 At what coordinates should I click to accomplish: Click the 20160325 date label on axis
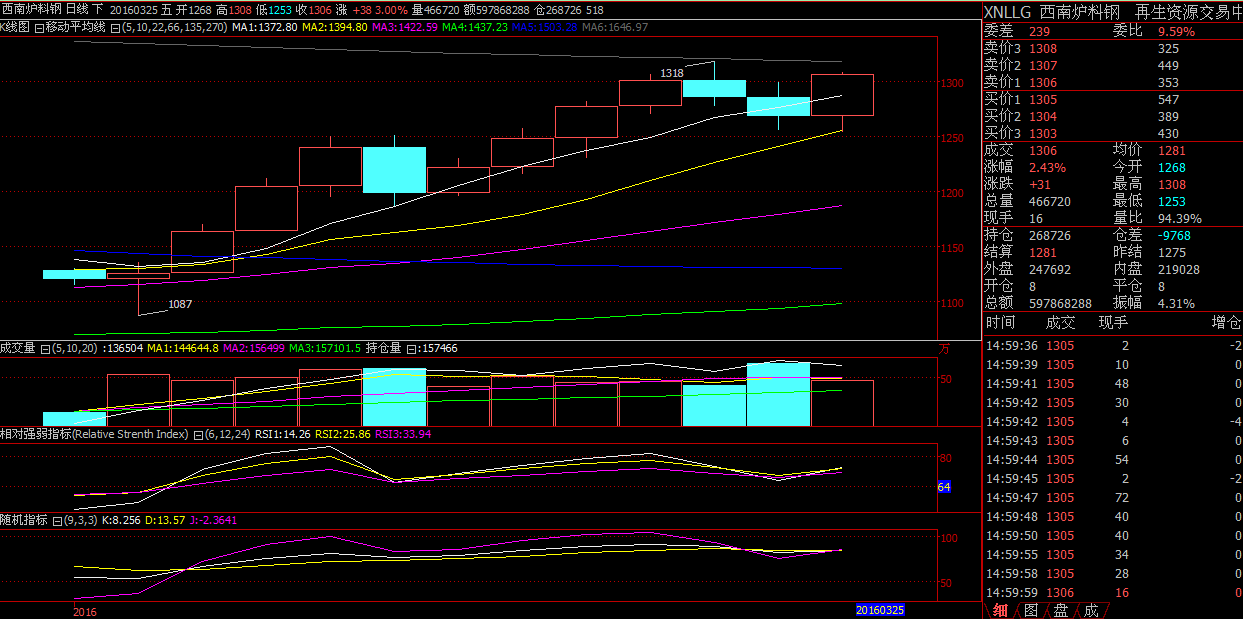coord(880,609)
